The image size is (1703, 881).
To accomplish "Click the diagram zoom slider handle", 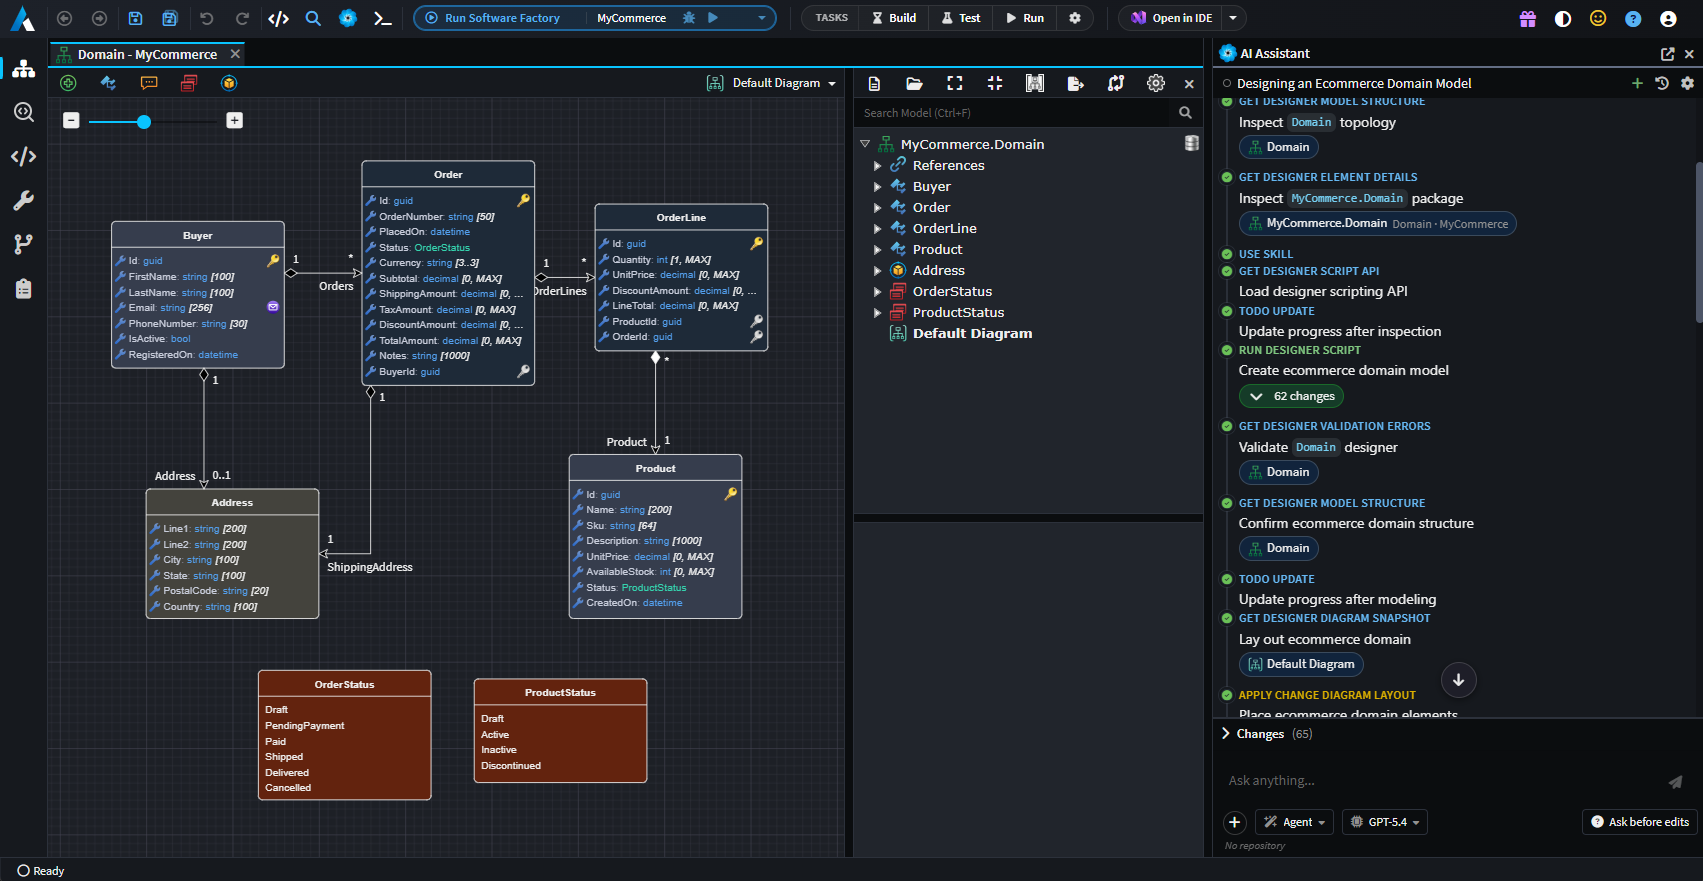I will [144, 122].
